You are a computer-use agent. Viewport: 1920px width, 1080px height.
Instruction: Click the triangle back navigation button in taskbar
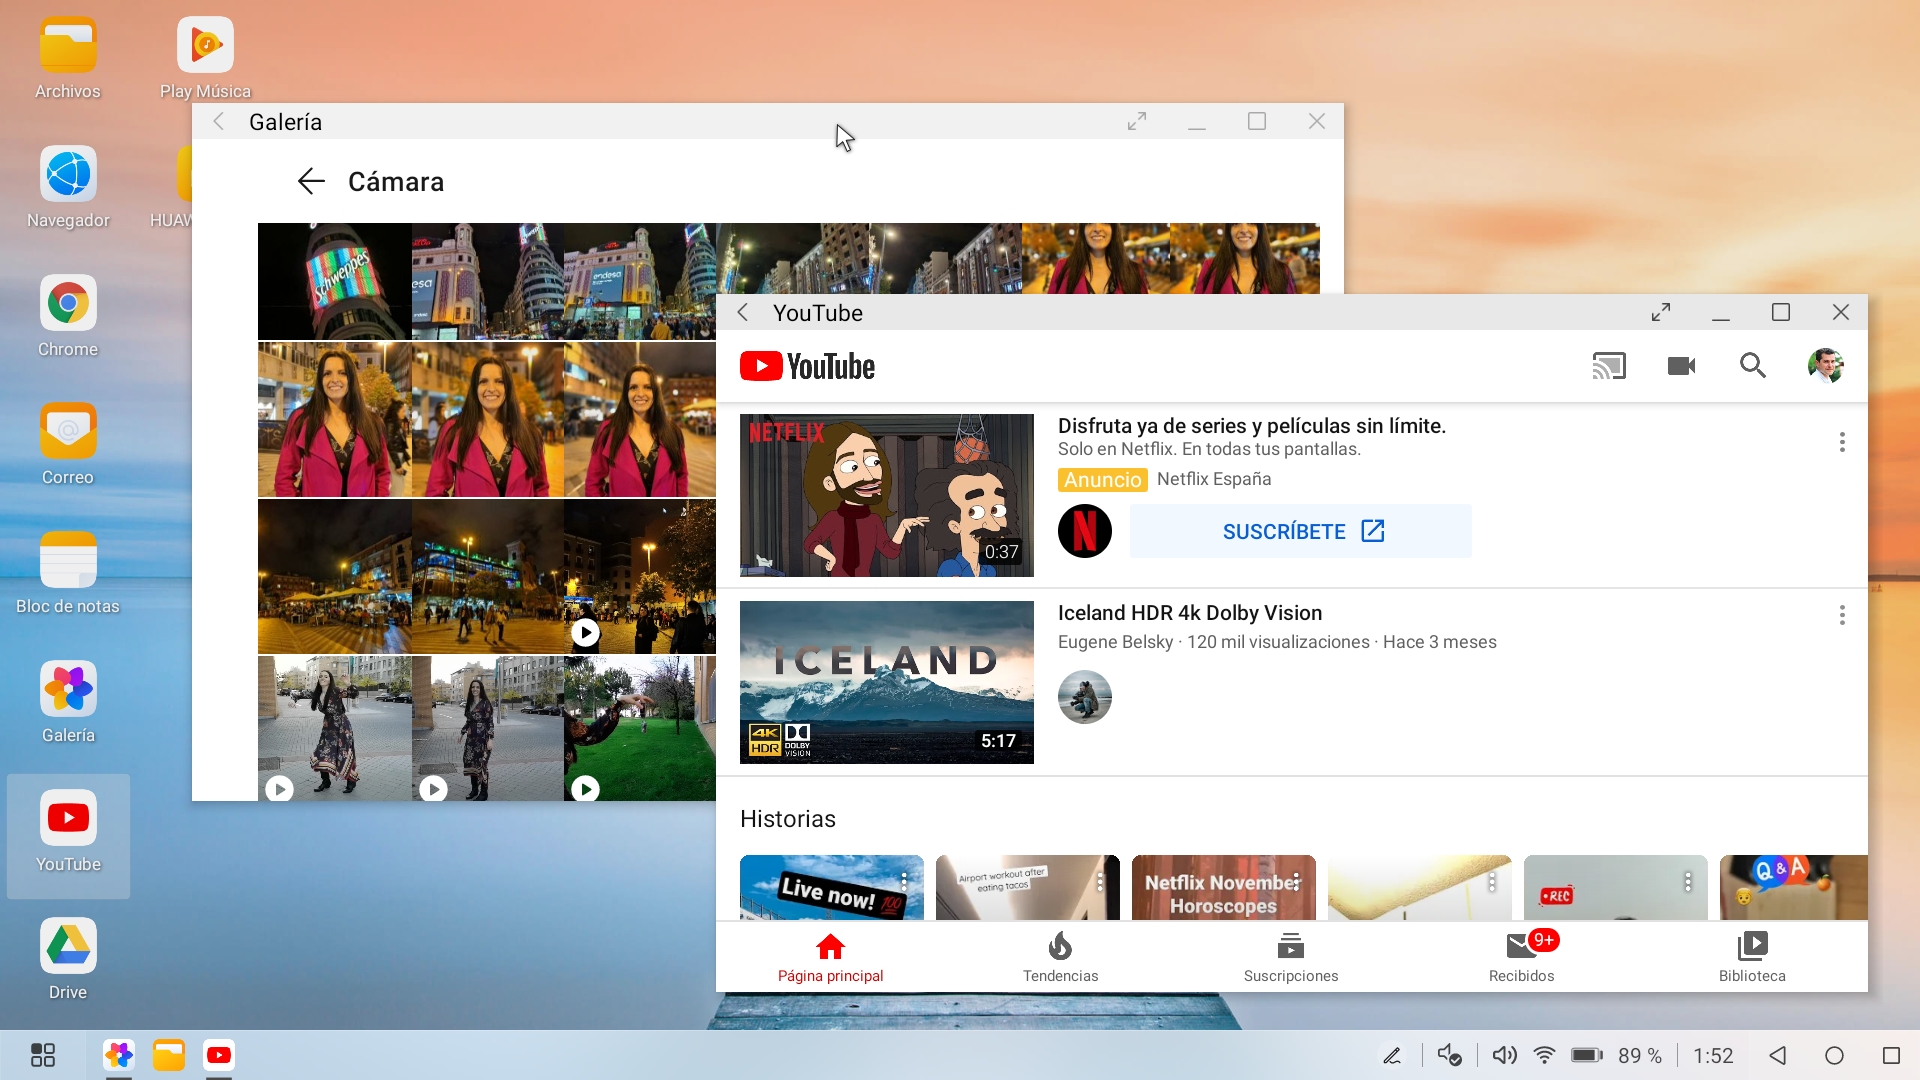pos(1778,1055)
